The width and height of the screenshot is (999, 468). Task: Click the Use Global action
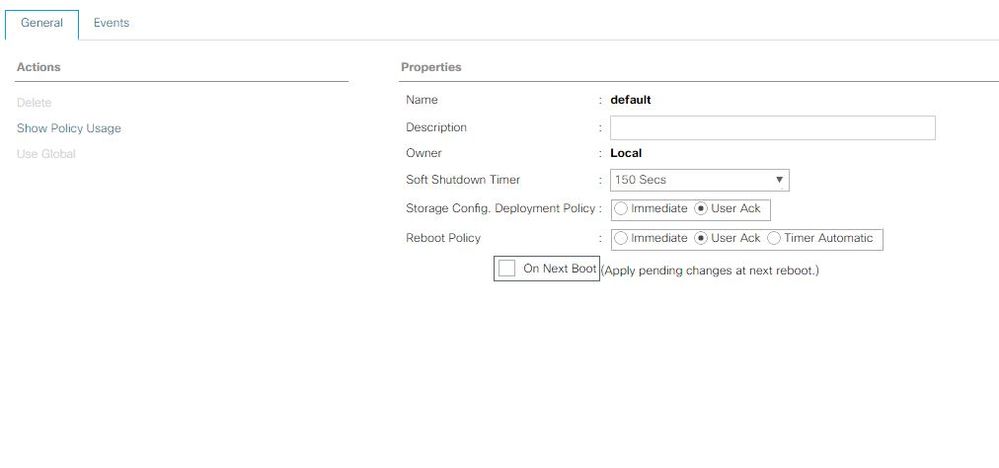(x=46, y=153)
